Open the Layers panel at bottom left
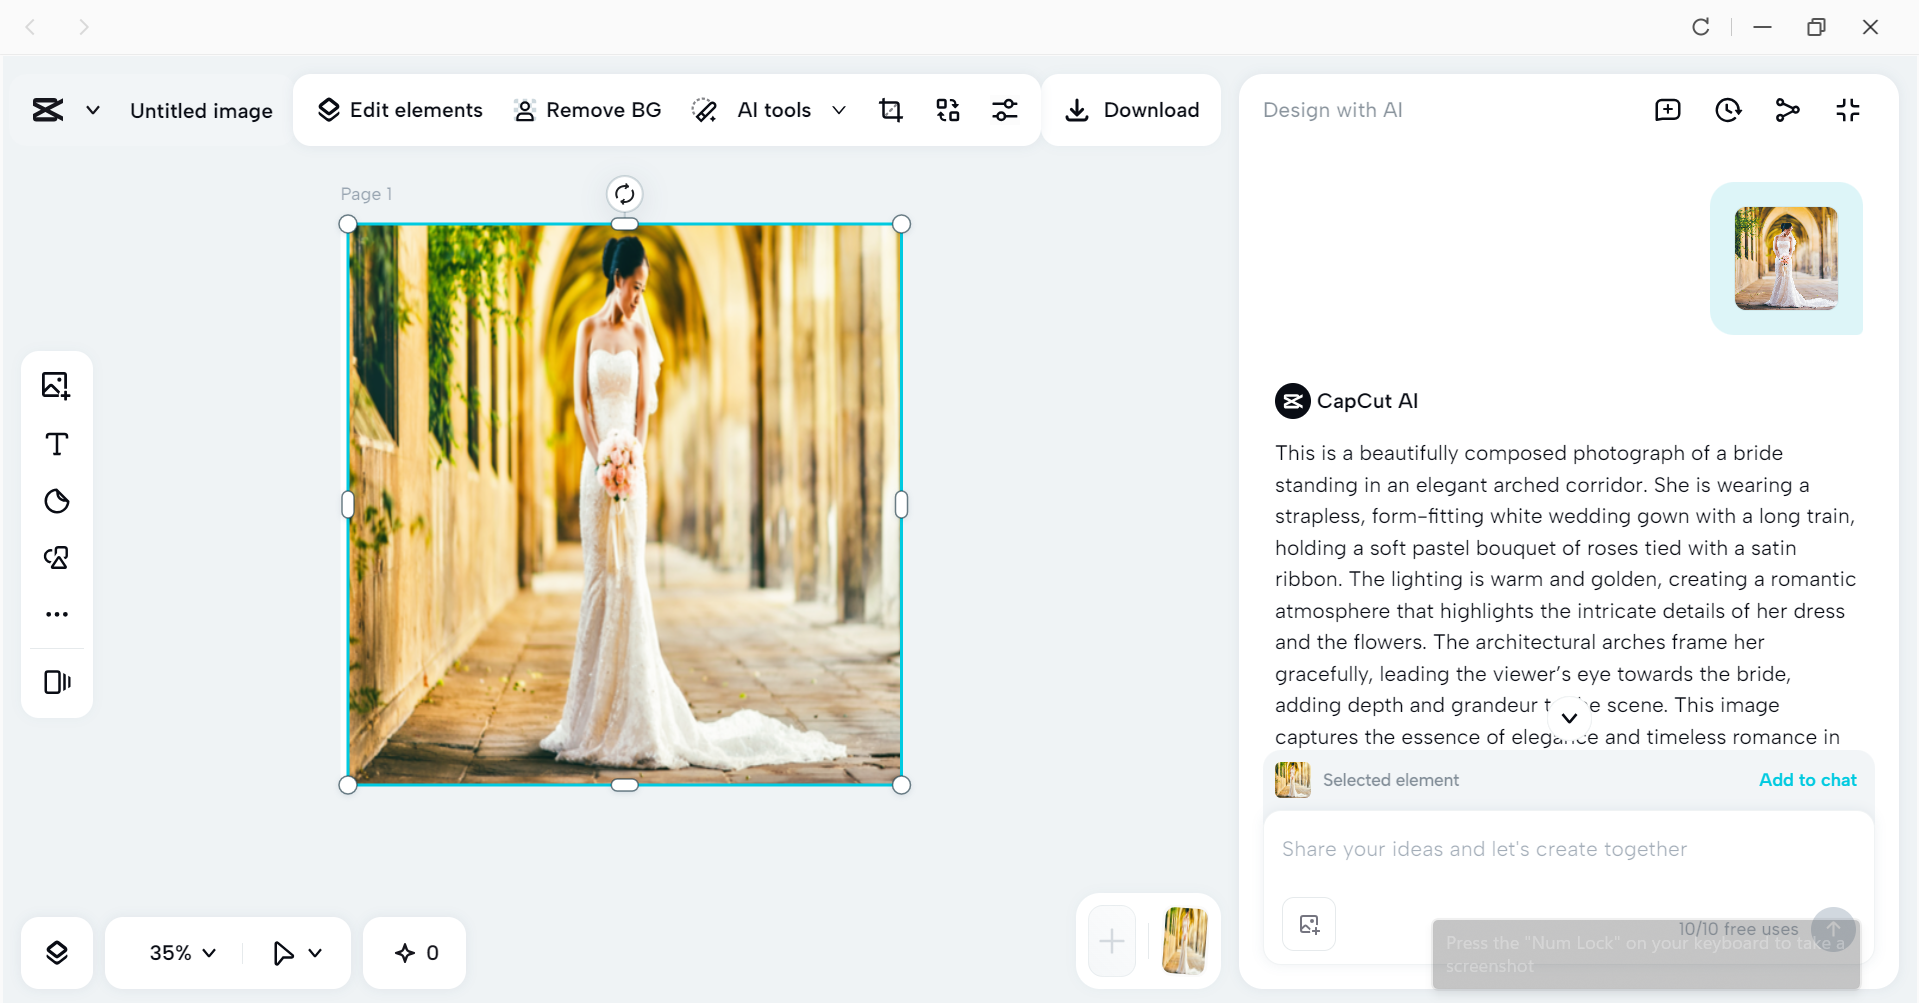This screenshot has height=1003, width=1919. [x=57, y=952]
